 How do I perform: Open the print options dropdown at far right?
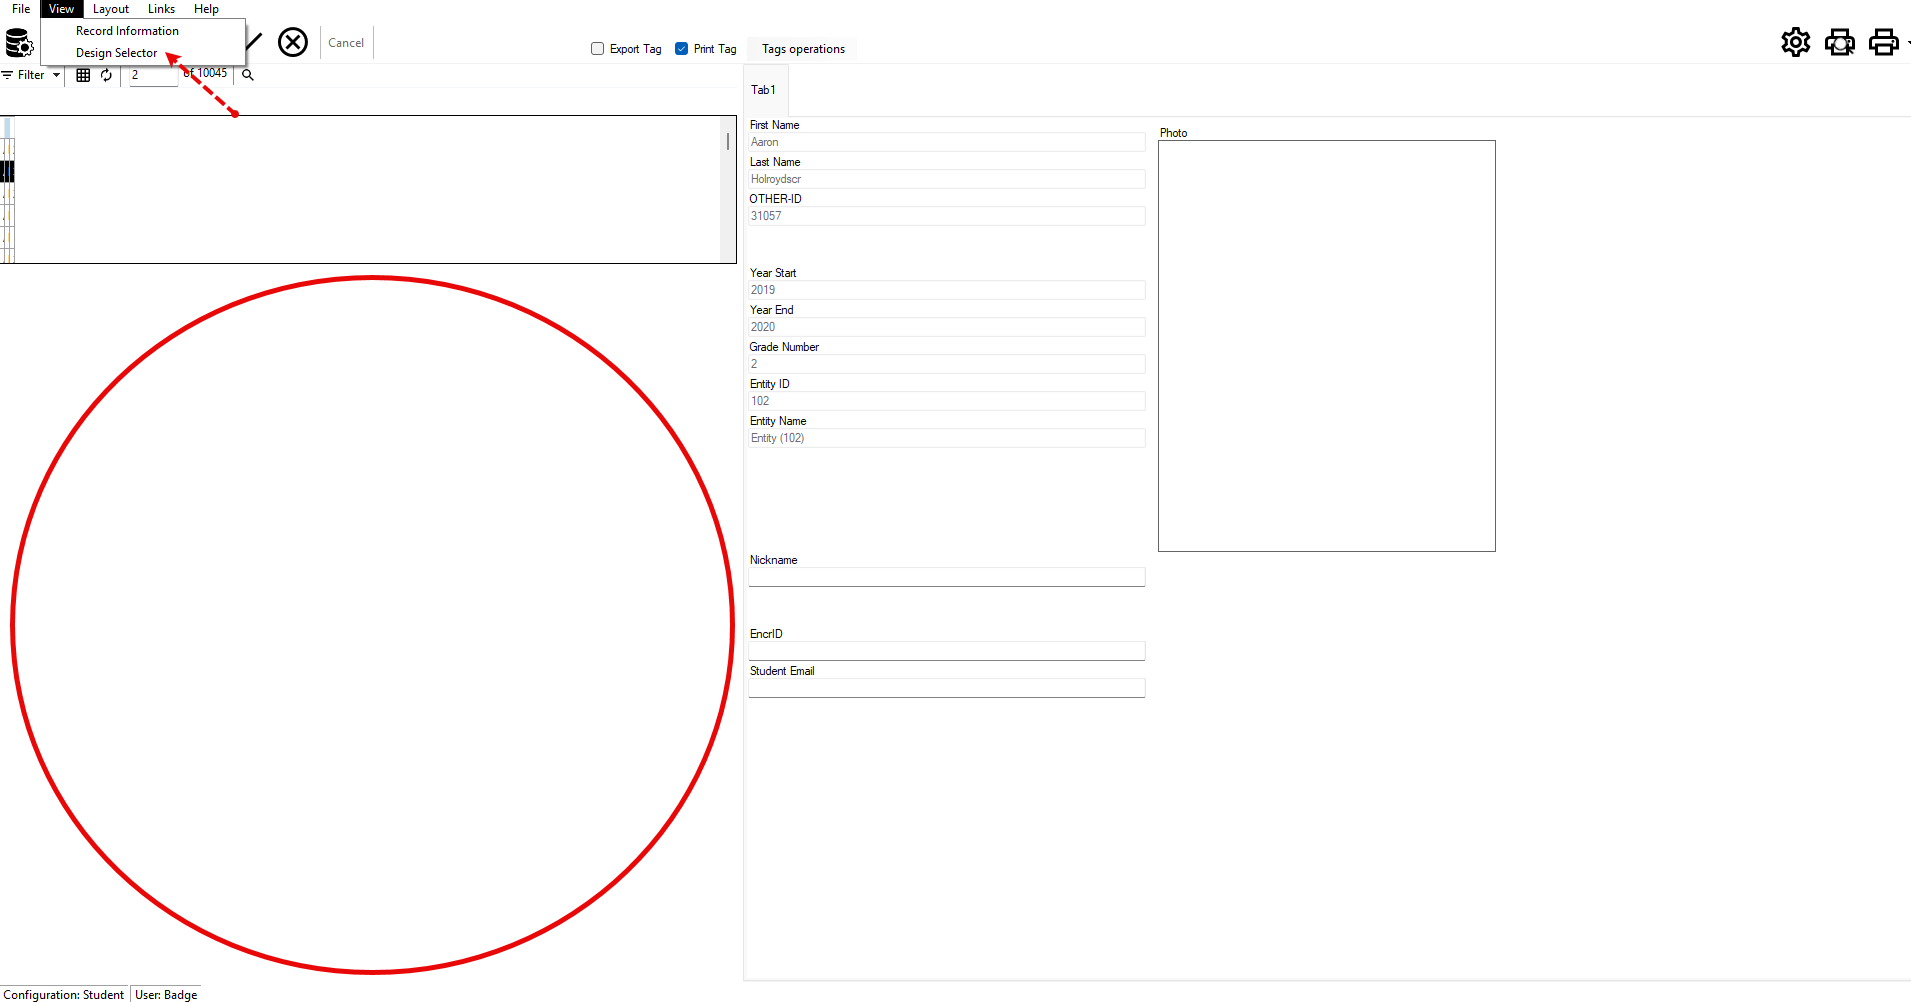click(x=1906, y=42)
